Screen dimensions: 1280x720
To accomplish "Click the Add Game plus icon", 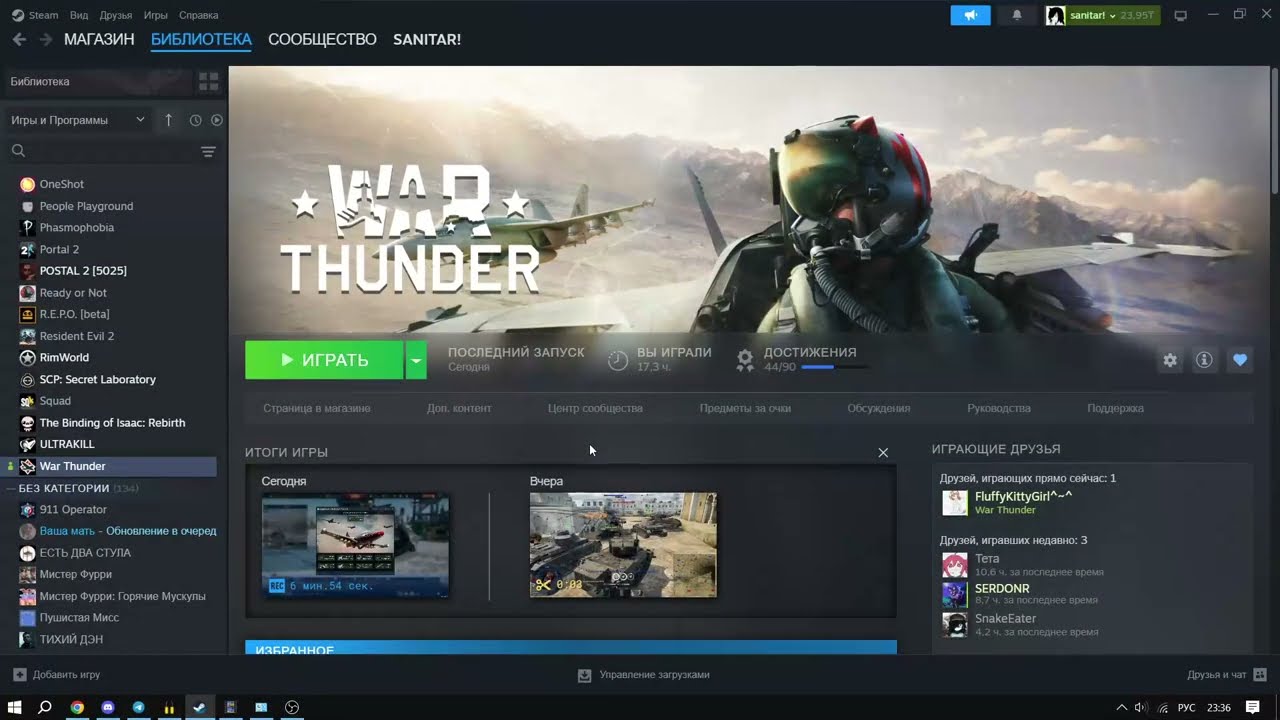I will tap(19, 675).
